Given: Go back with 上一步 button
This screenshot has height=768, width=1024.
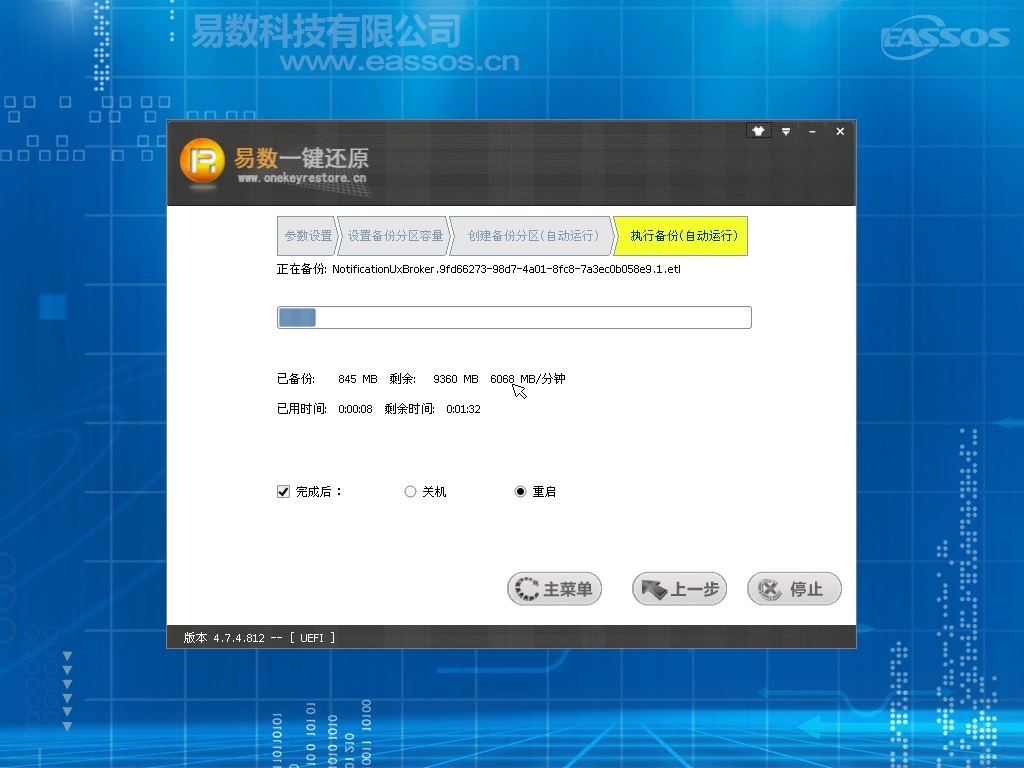Looking at the screenshot, I should tap(679, 589).
